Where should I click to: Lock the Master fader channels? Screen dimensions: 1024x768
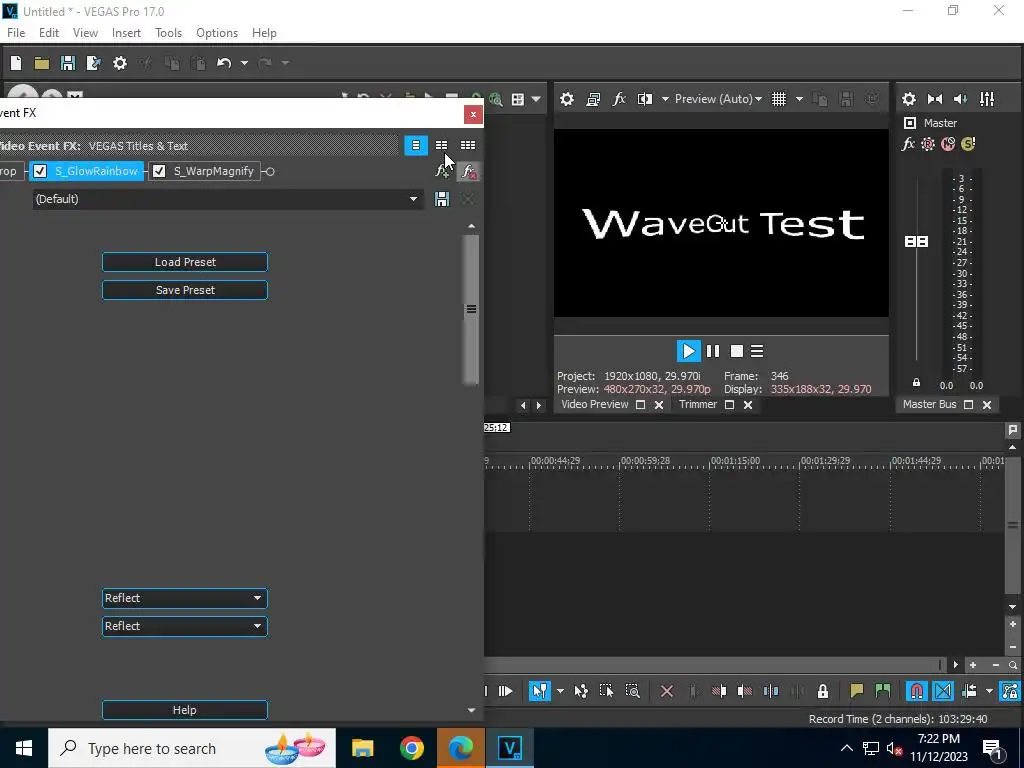coord(916,383)
